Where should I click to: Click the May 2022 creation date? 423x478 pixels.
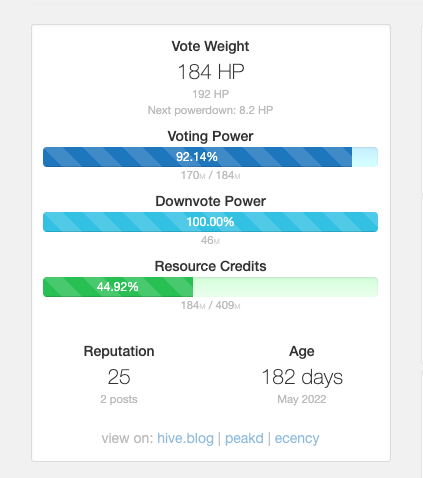302,399
